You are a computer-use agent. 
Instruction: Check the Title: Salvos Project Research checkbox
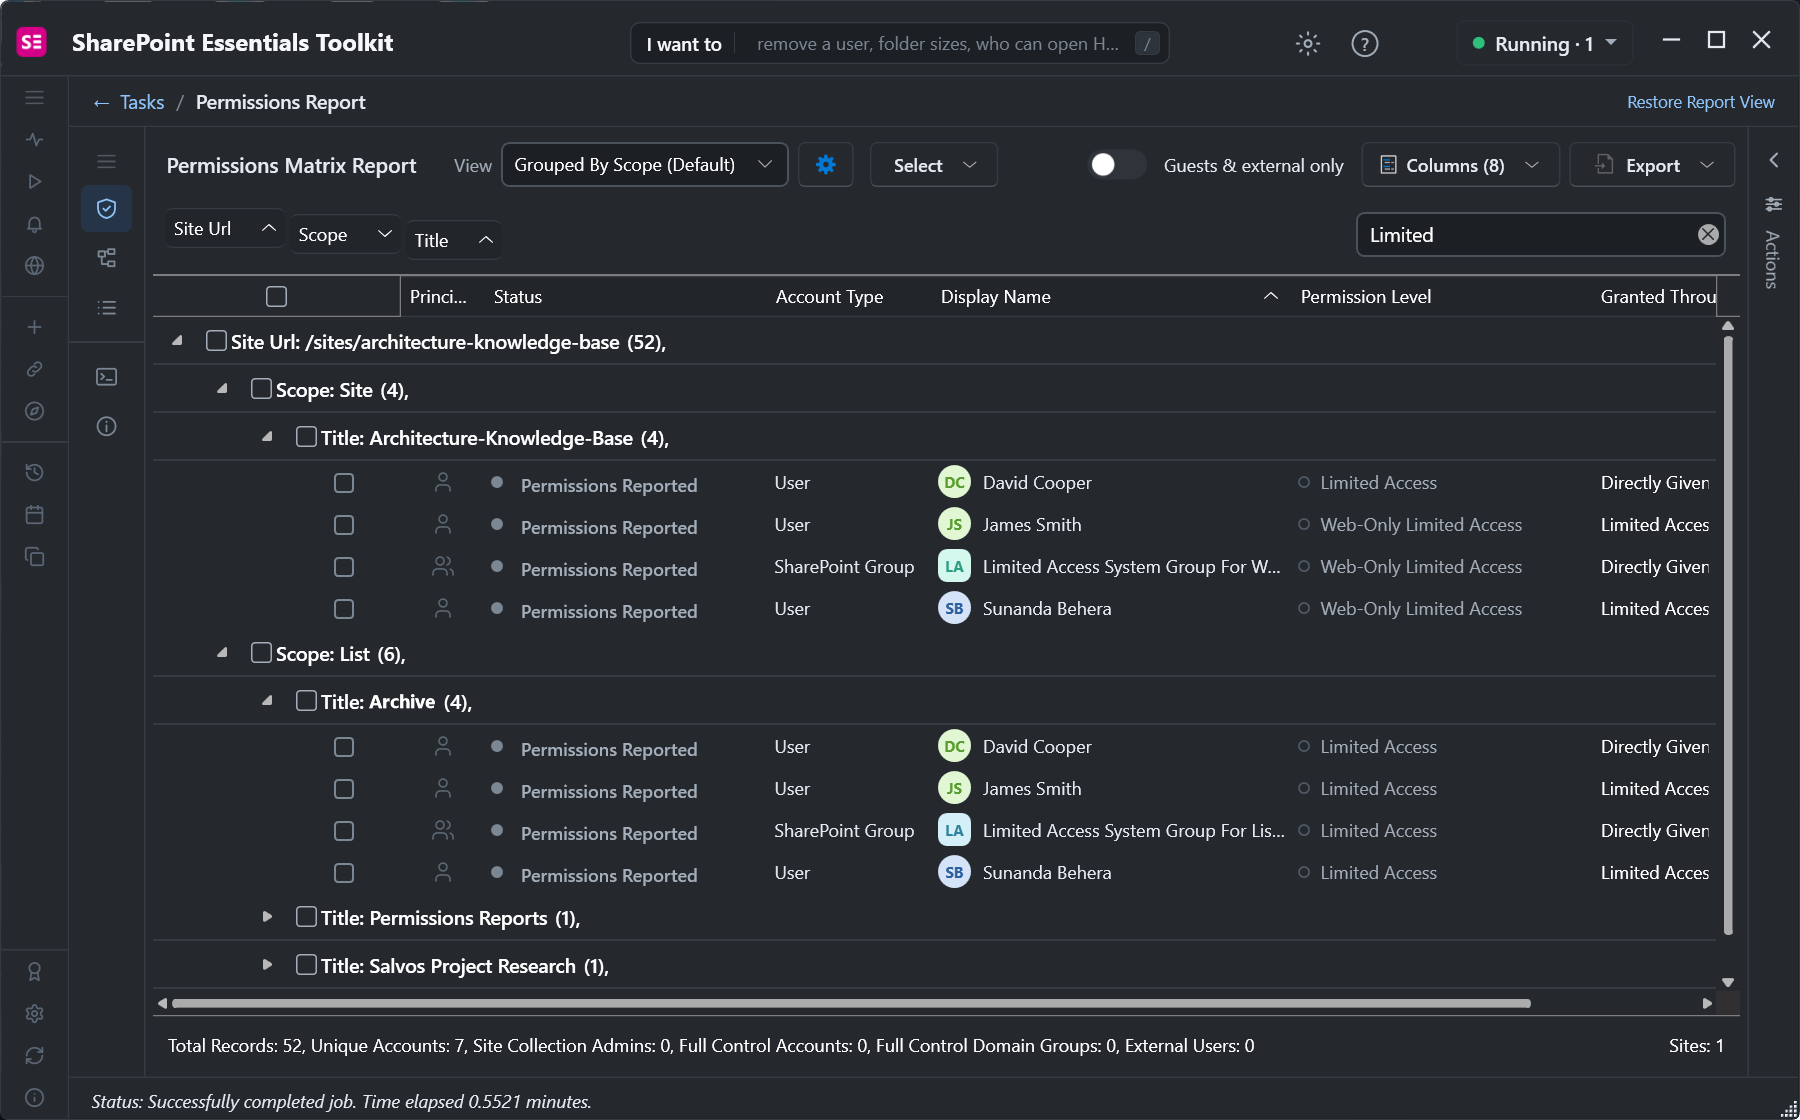(x=306, y=965)
